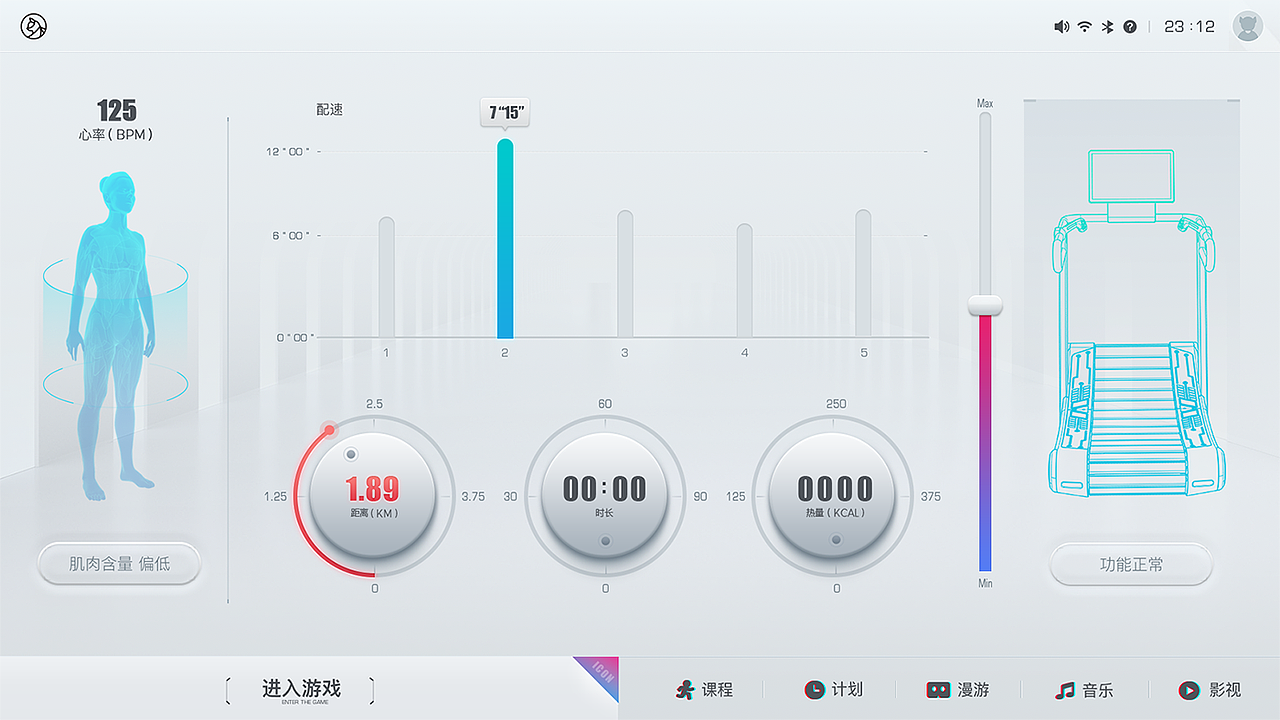This screenshot has height=720, width=1280.
Task: Toggle the Bluetooth icon
Action: tap(1108, 27)
